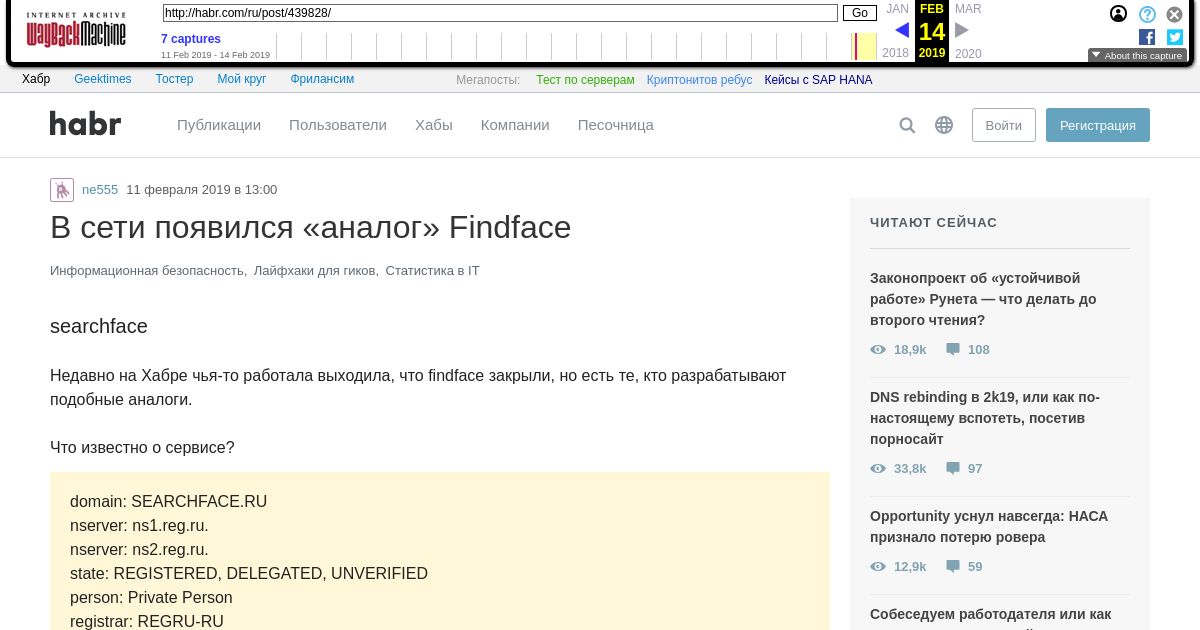The width and height of the screenshot is (1200, 630).
Task: Open megapost Криптонитов ребус
Action: [x=699, y=80]
